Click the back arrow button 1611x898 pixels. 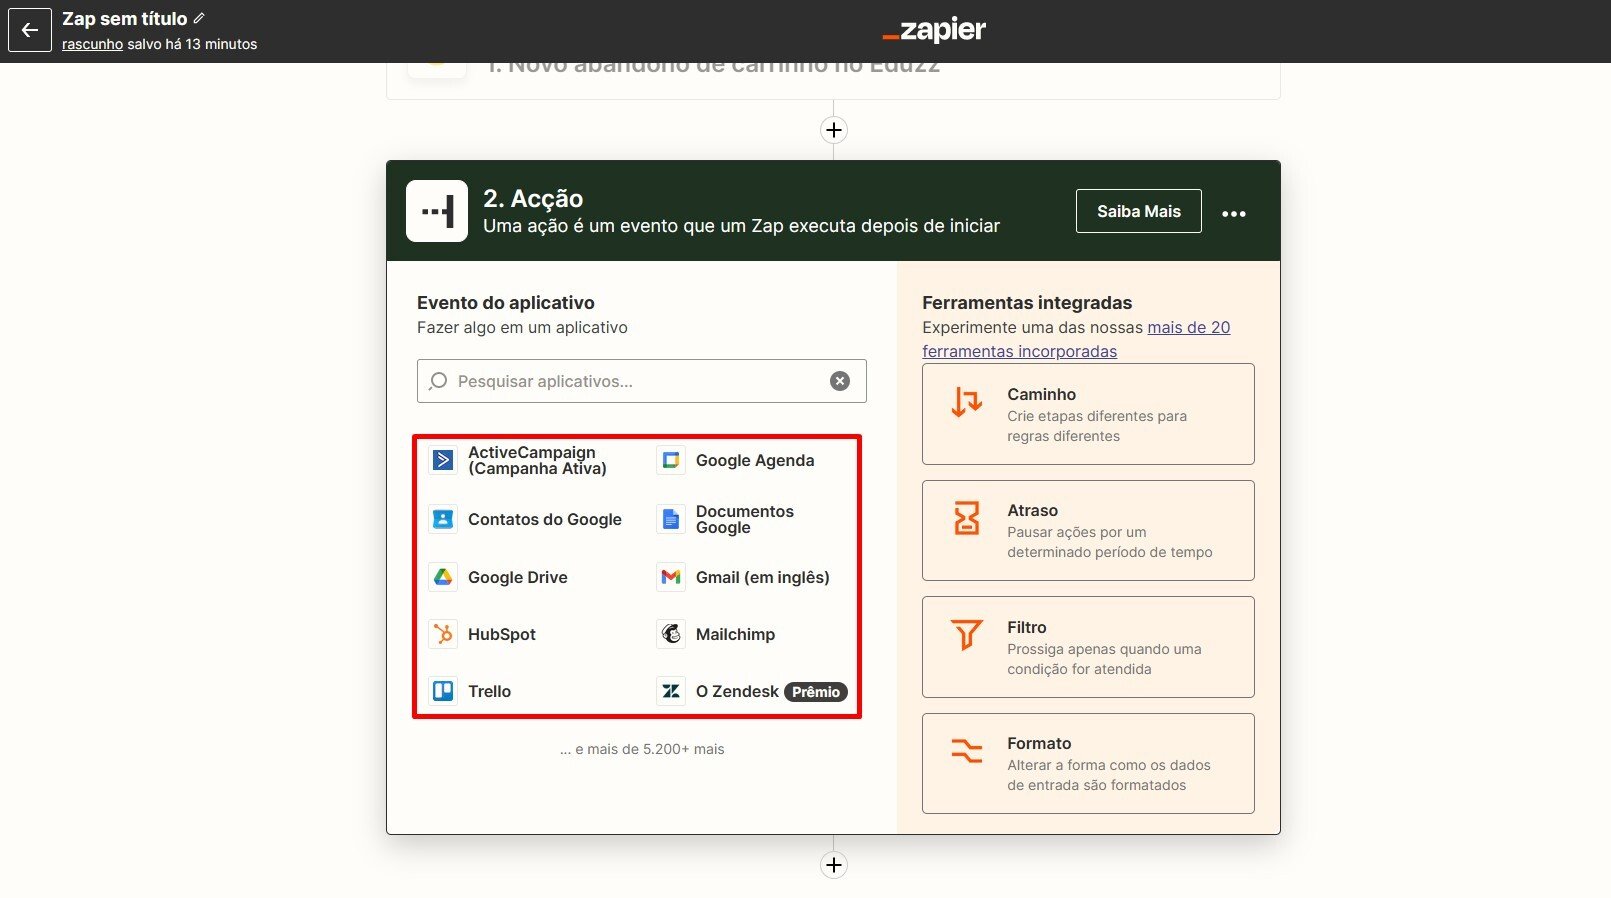tap(30, 30)
